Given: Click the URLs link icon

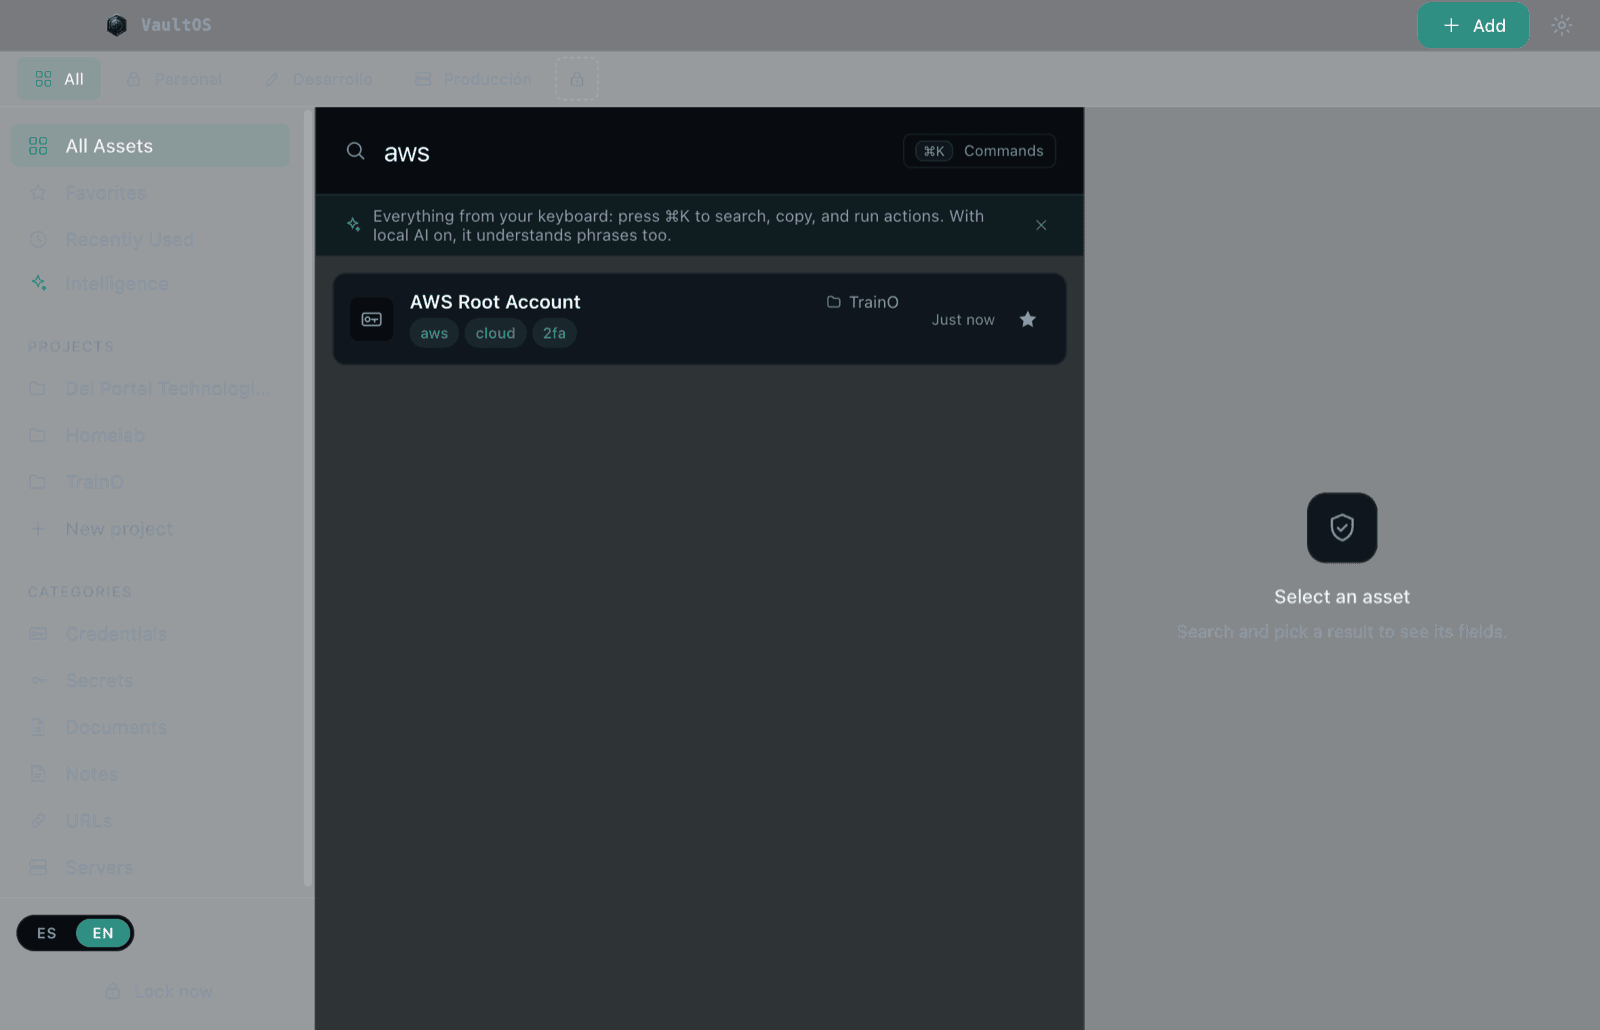Looking at the screenshot, I should [x=38, y=821].
